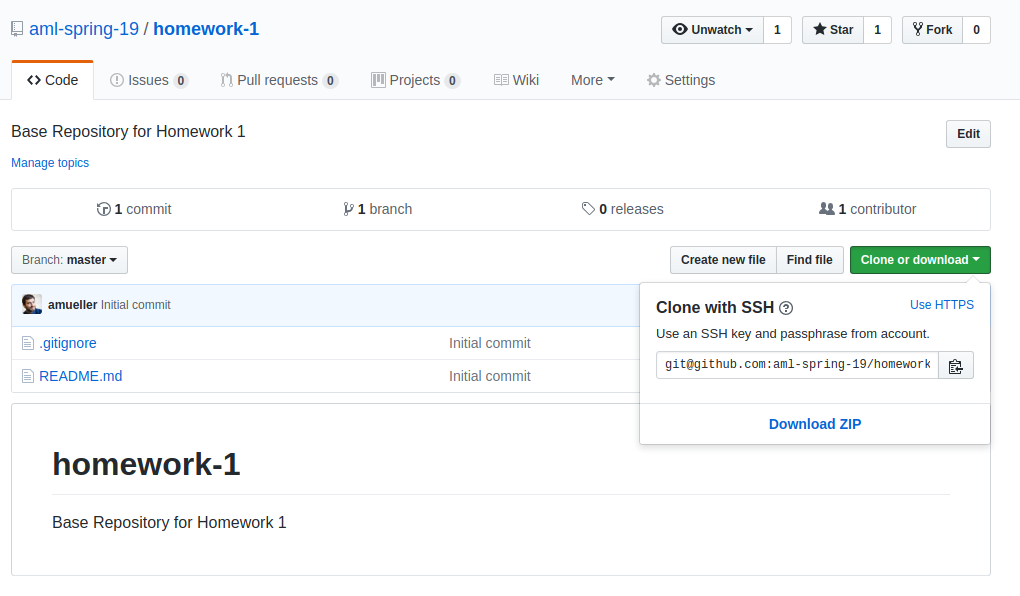The image size is (1020, 596).
Task: Open the Wiki tab
Action: pyautogui.click(x=517, y=80)
